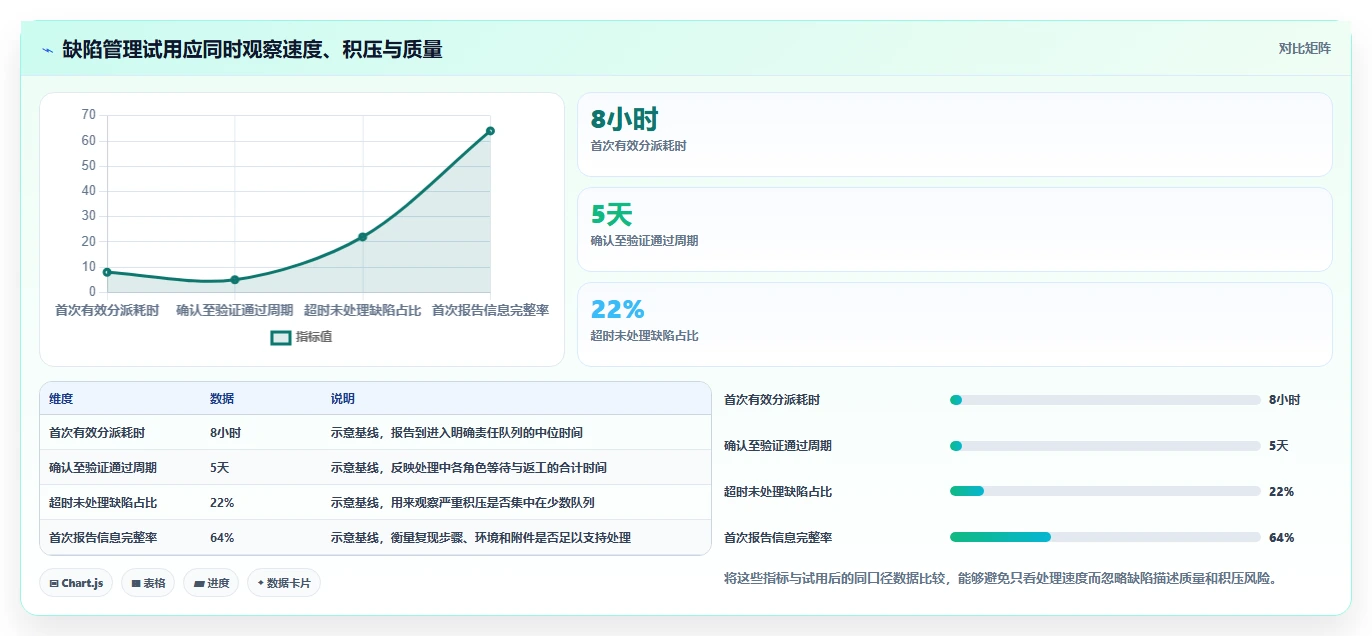Click the 确认至验证通过周期 progress bar
This screenshot has width=1372, height=636.
(1105, 446)
